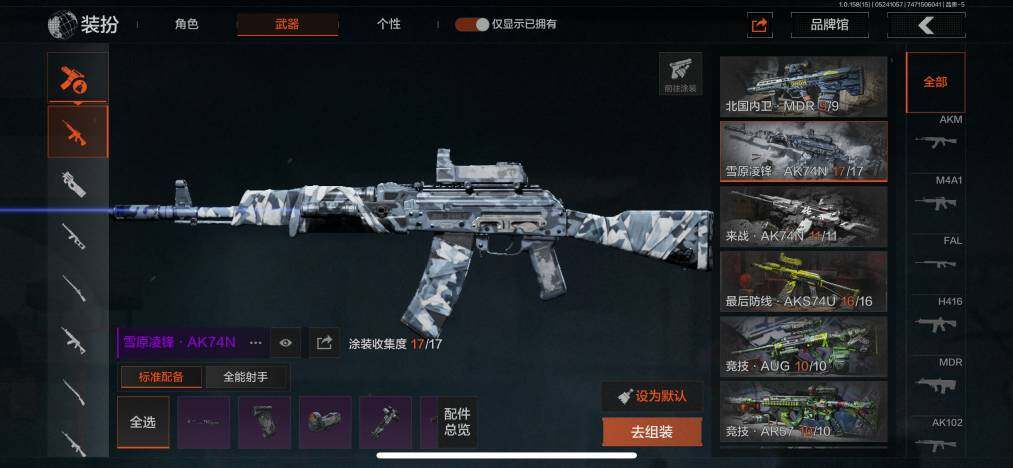Select the orange assault rifle category icon
The image size is (1013, 468).
78,132
